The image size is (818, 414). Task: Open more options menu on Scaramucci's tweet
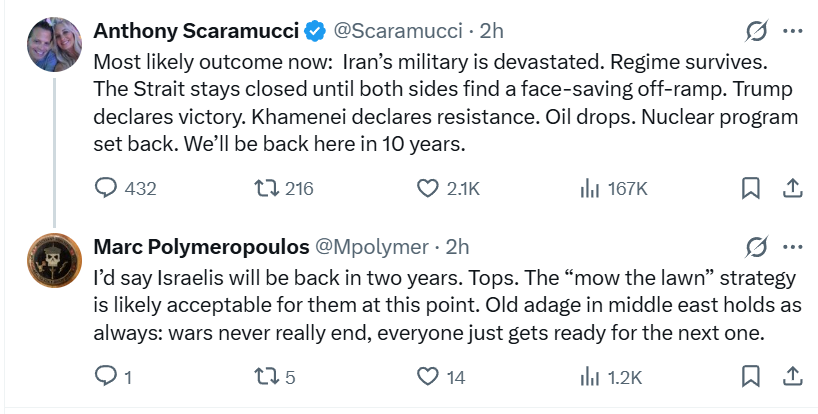[792, 31]
